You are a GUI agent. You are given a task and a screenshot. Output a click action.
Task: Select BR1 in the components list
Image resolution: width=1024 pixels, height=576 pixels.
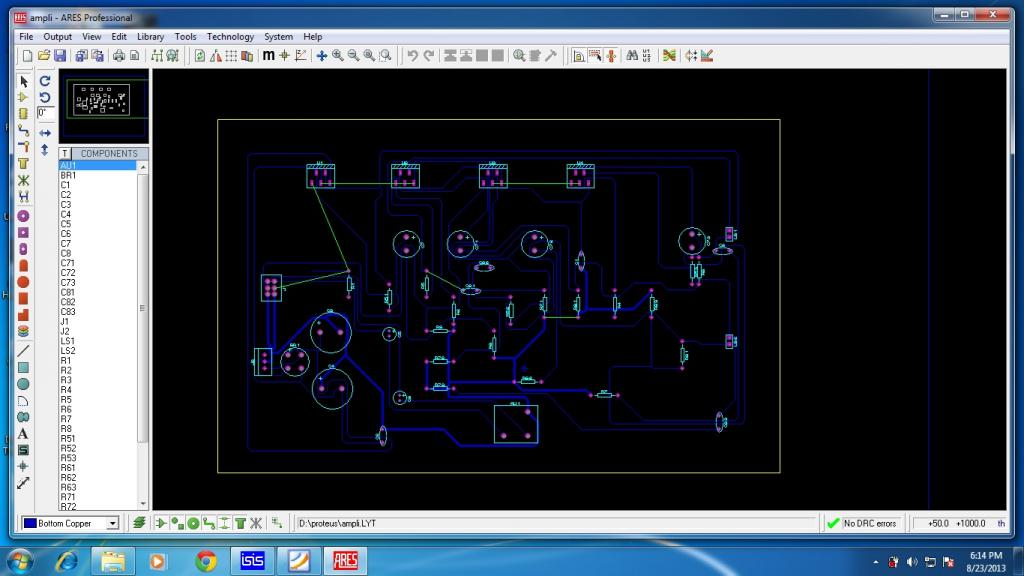click(x=98, y=175)
